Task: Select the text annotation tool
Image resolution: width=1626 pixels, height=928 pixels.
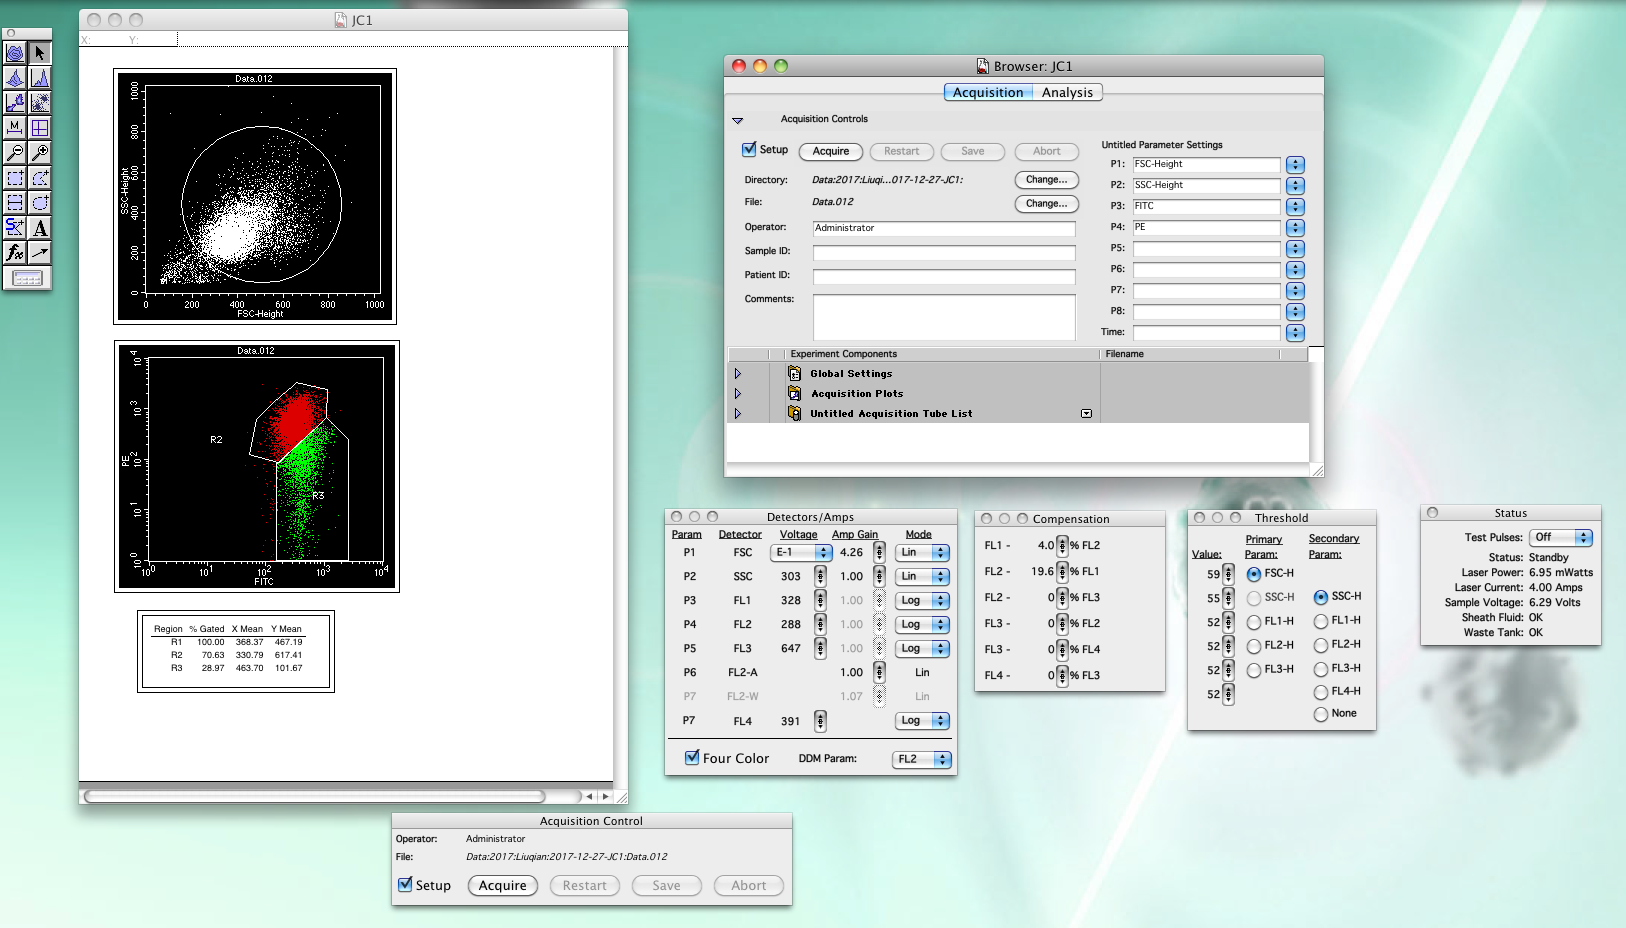Action: point(40,228)
